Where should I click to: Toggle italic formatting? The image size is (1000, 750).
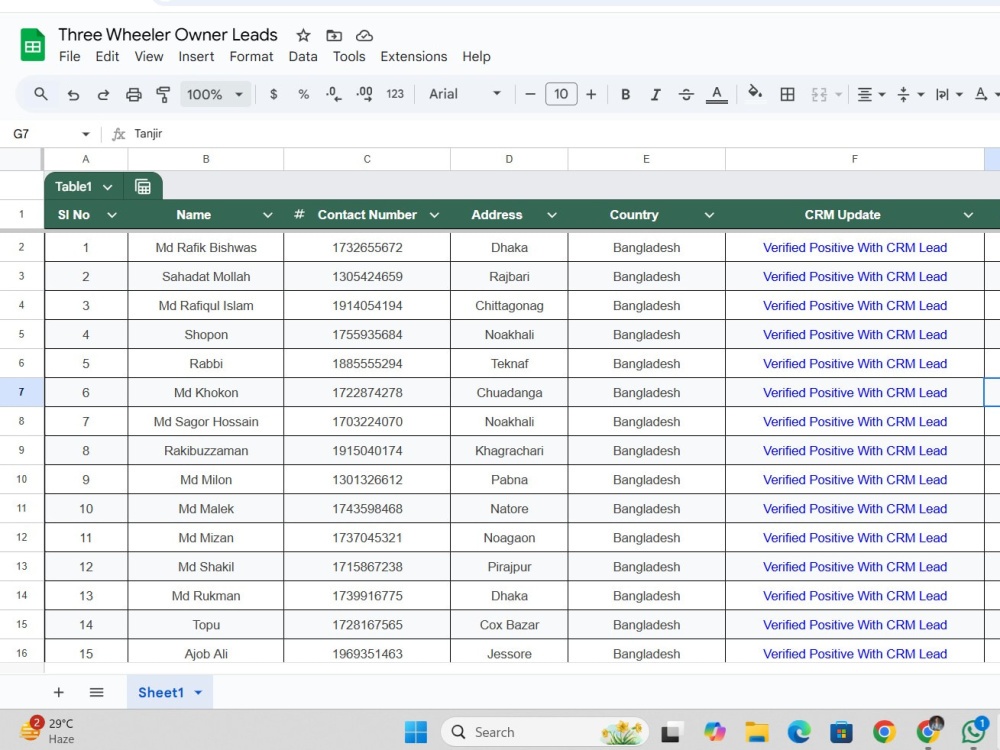pyautogui.click(x=656, y=94)
